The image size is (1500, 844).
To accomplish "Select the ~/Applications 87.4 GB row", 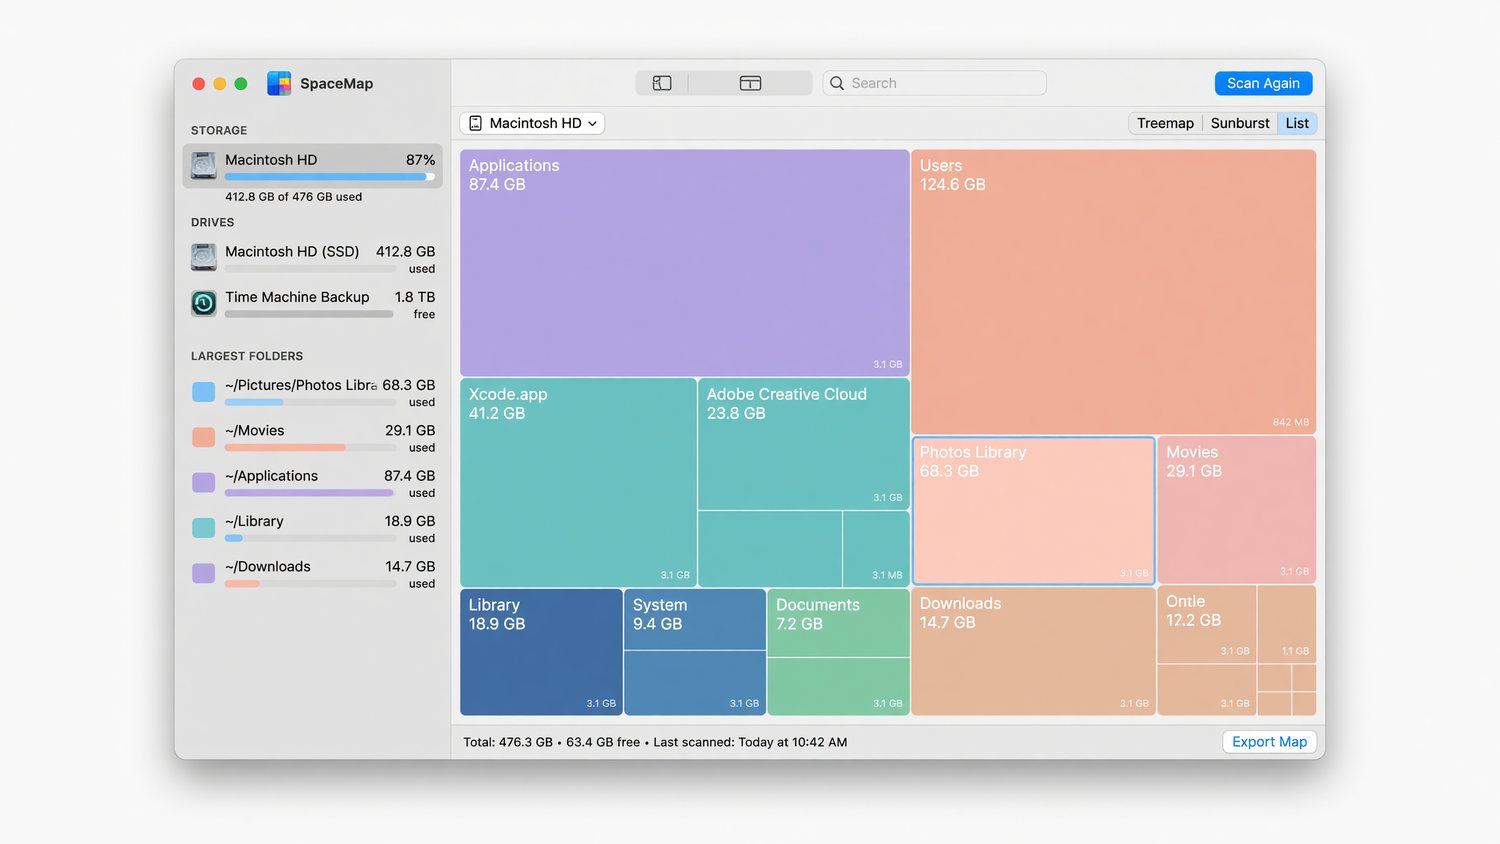I will pyautogui.click(x=313, y=483).
